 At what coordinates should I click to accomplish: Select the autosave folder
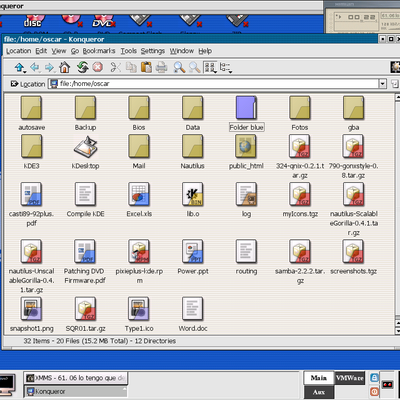pyautogui.click(x=31, y=113)
